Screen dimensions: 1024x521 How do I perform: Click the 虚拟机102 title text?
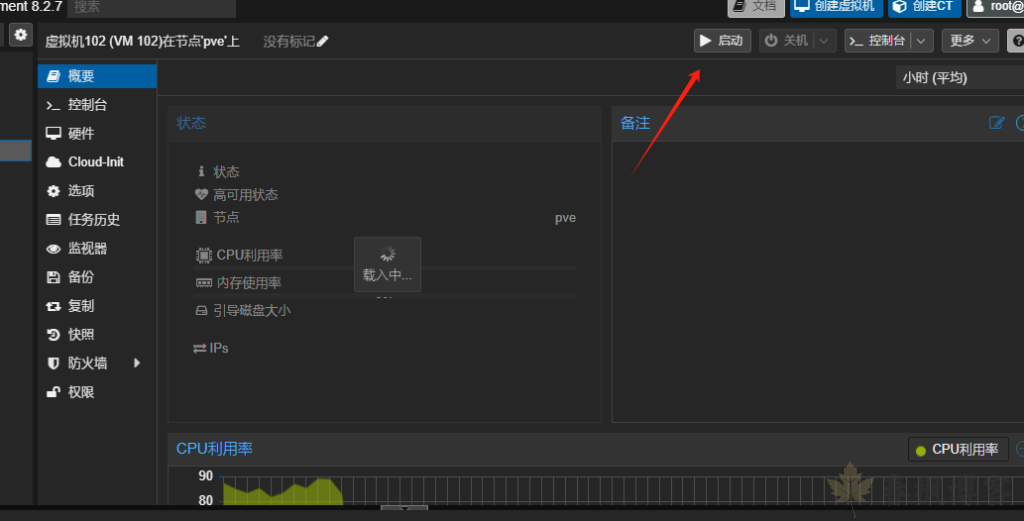[142, 41]
